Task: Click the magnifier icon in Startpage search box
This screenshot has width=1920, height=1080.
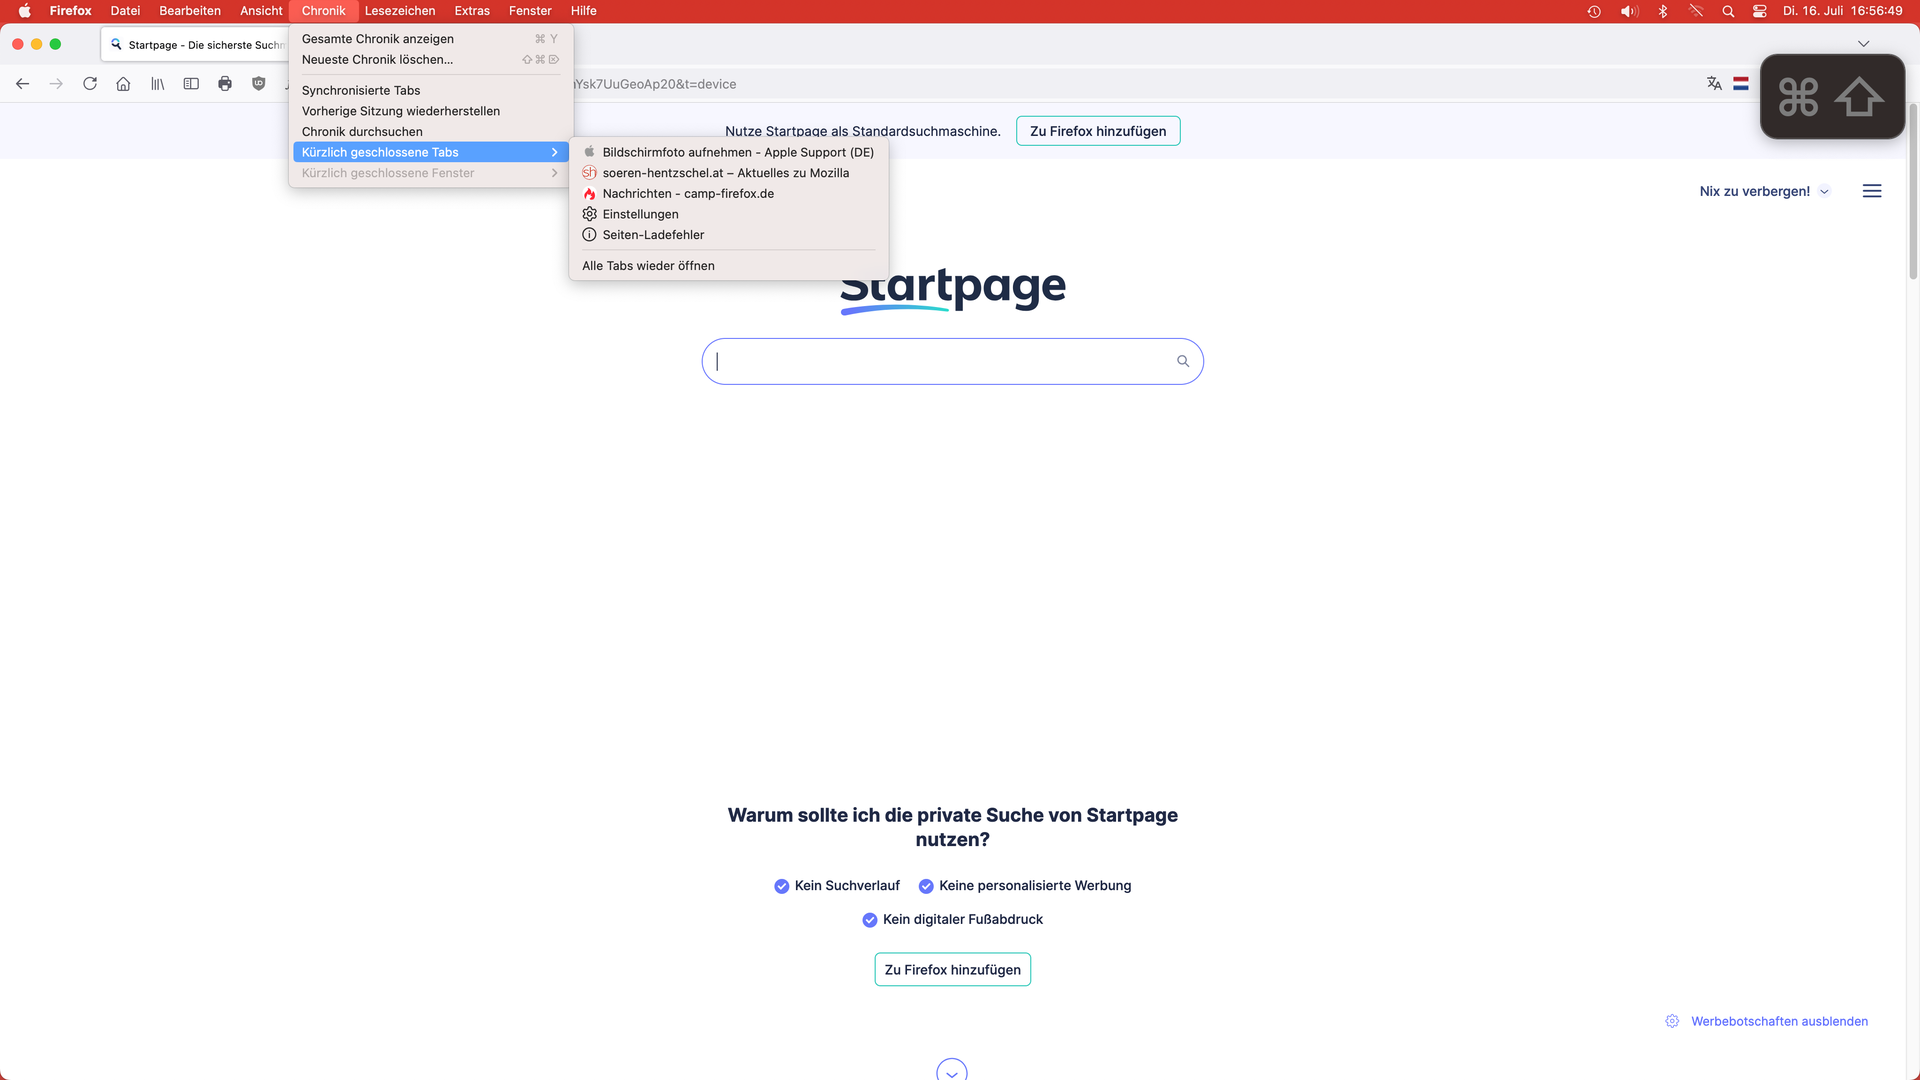Action: click(x=1183, y=361)
